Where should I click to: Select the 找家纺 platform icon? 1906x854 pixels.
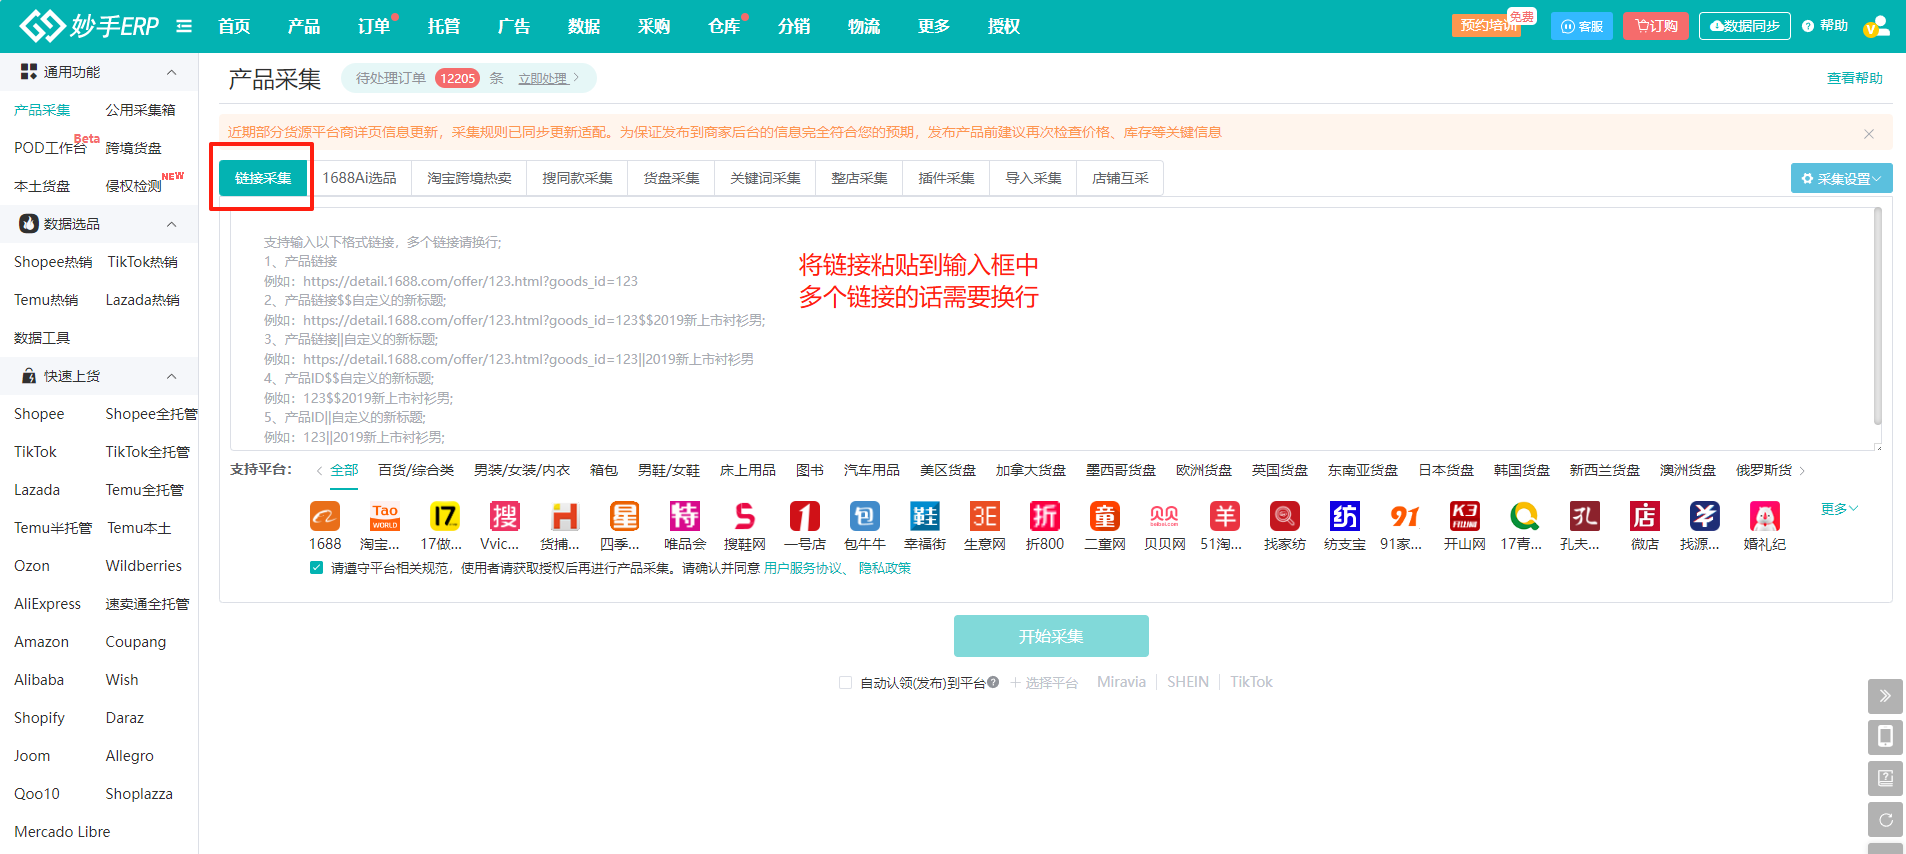pyautogui.click(x=1285, y=516)
